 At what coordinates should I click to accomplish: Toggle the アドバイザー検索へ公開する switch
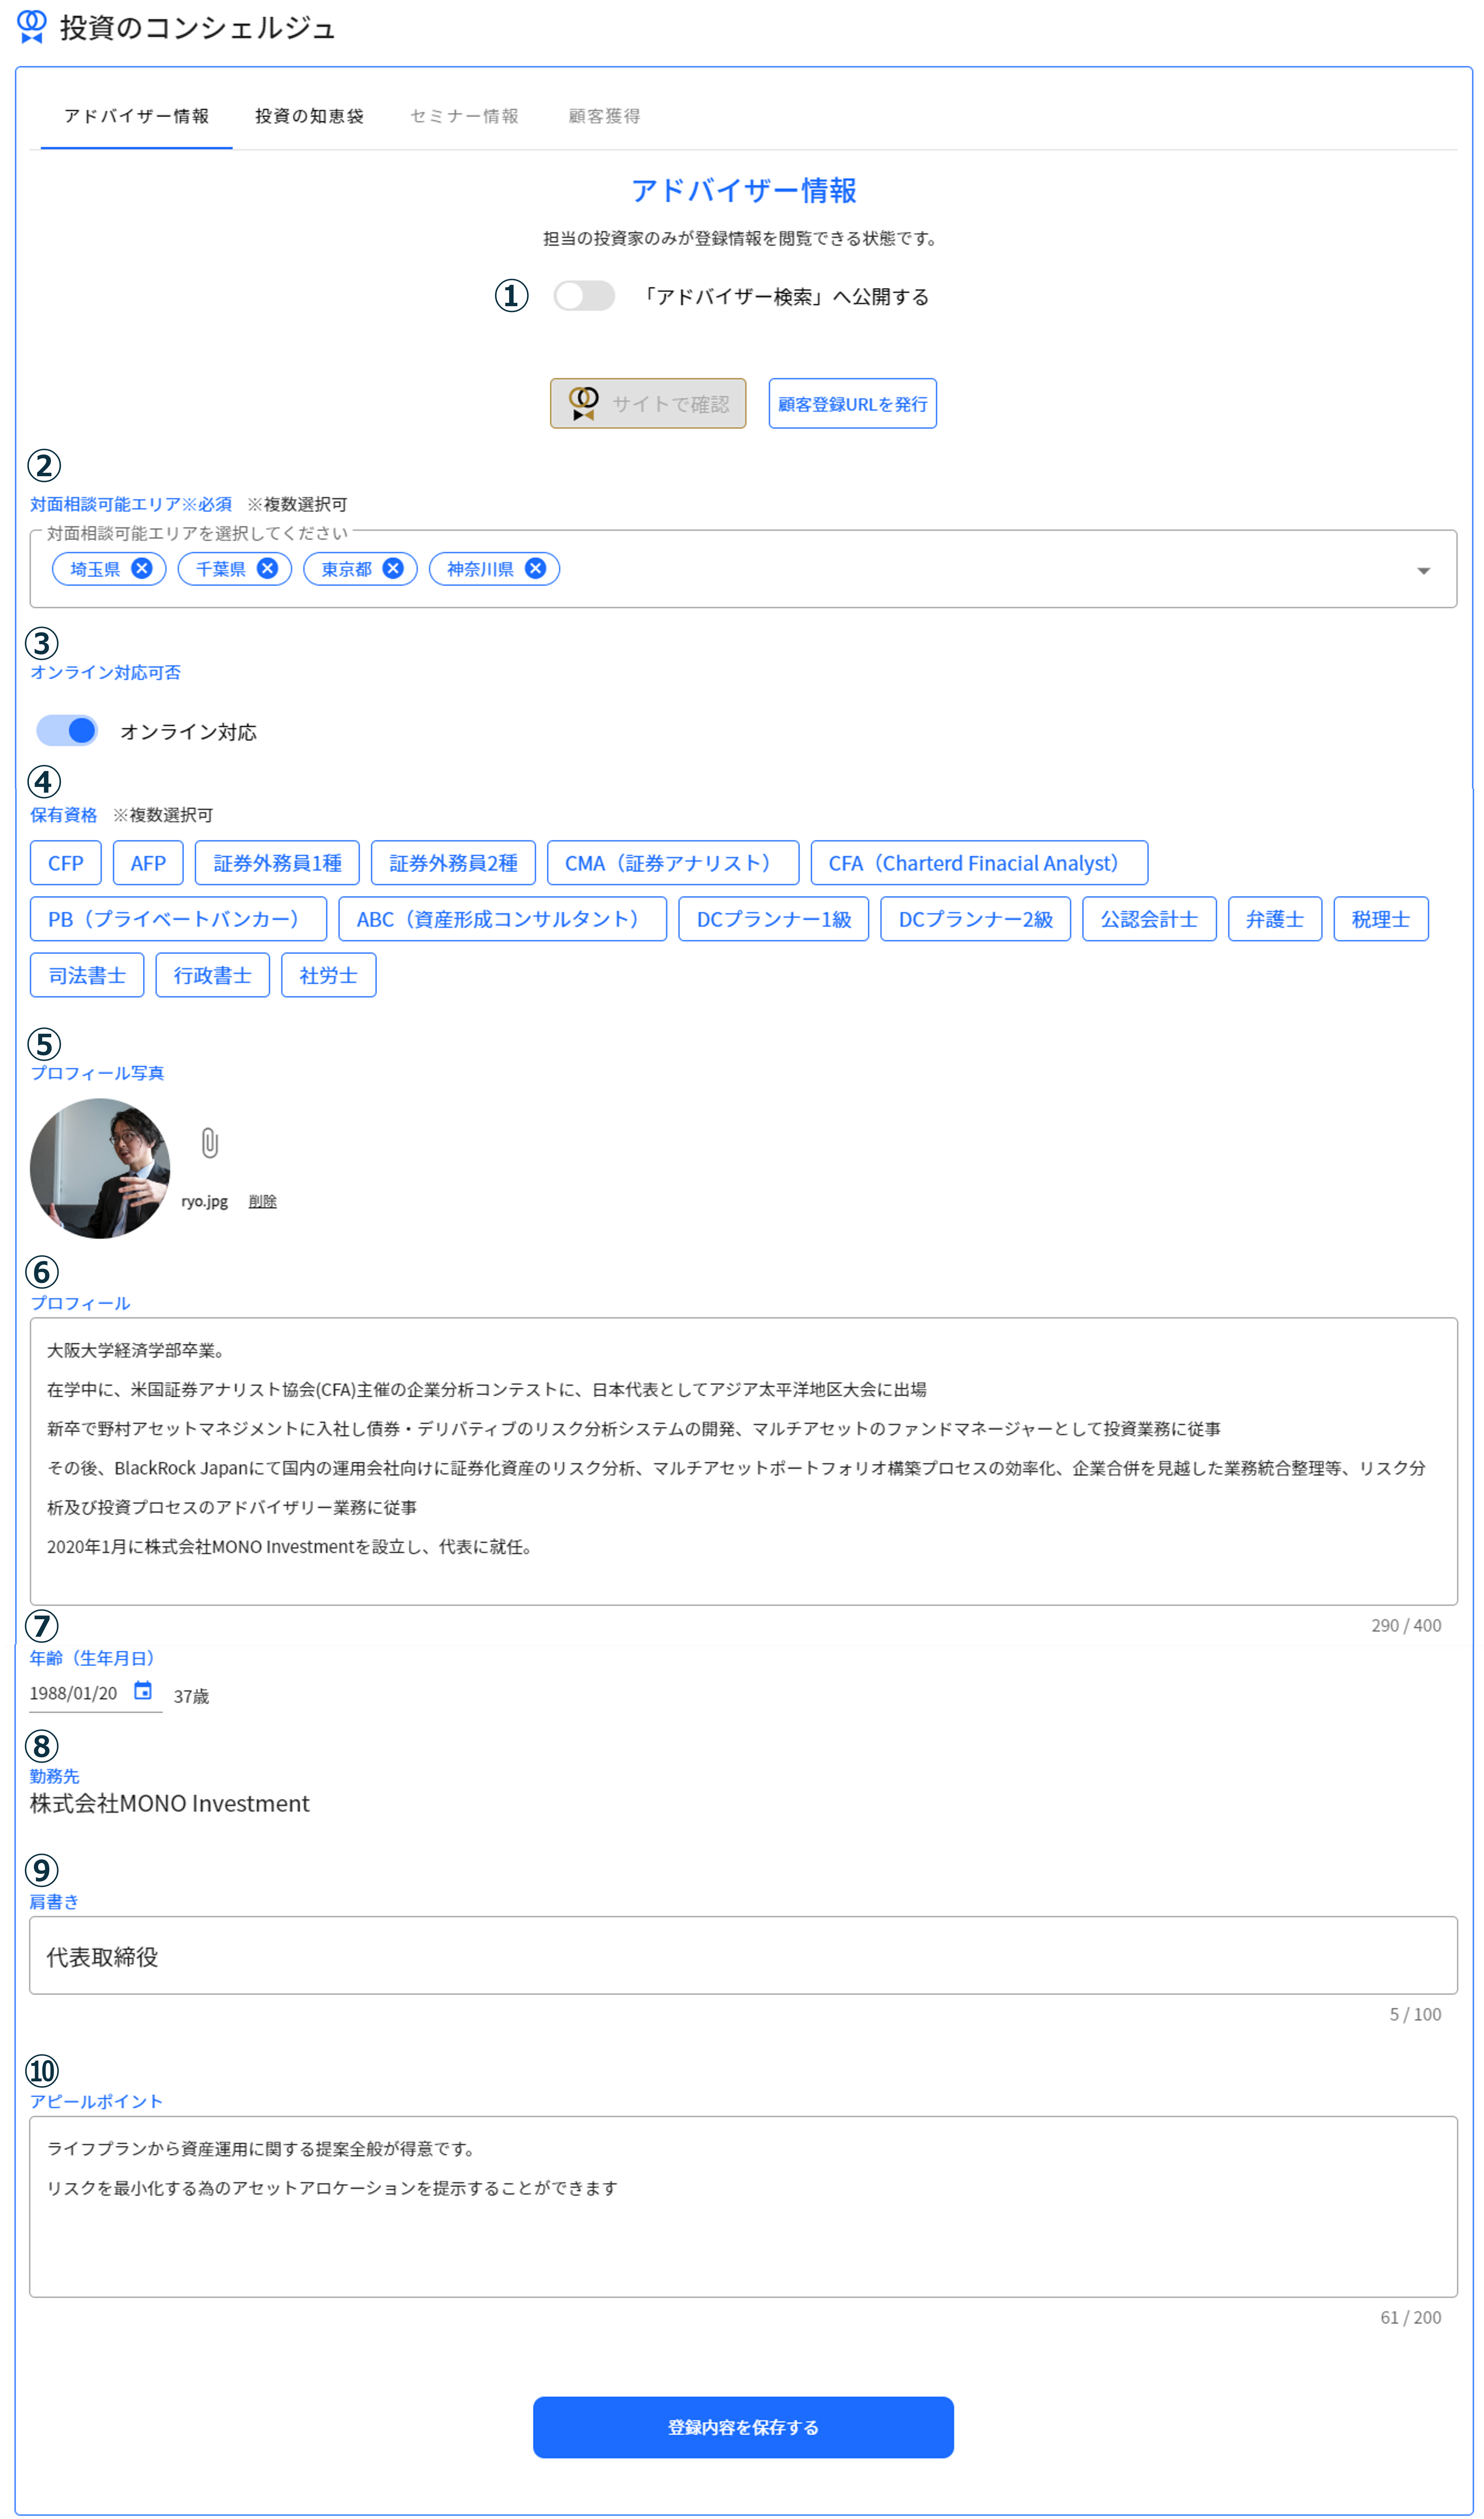(x=584, y=296)
